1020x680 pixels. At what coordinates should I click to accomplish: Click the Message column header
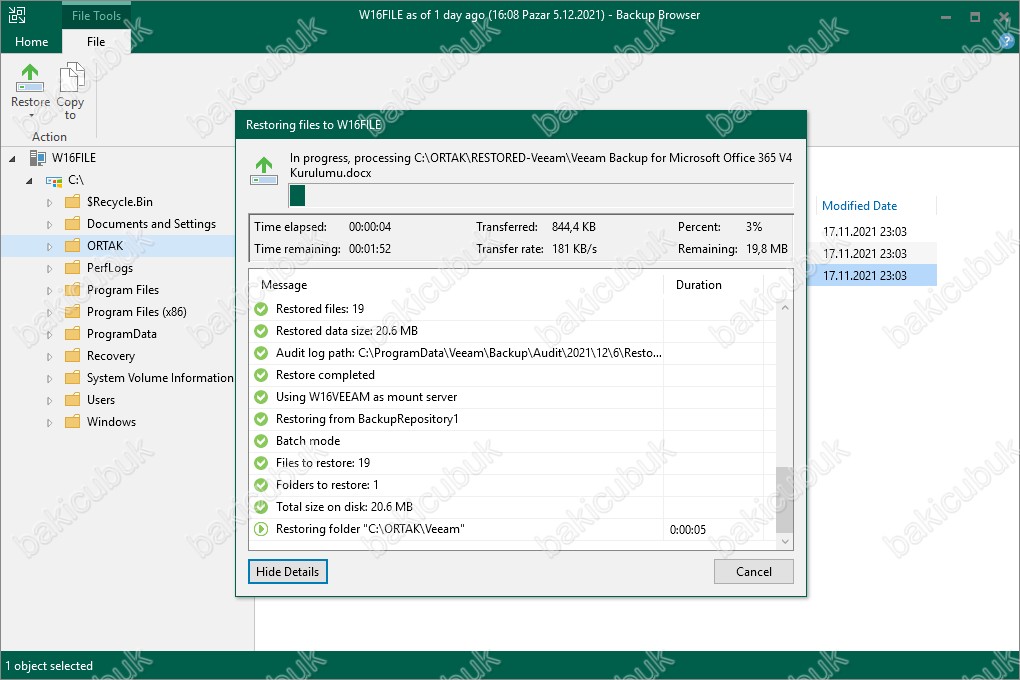tap(284, 285)
